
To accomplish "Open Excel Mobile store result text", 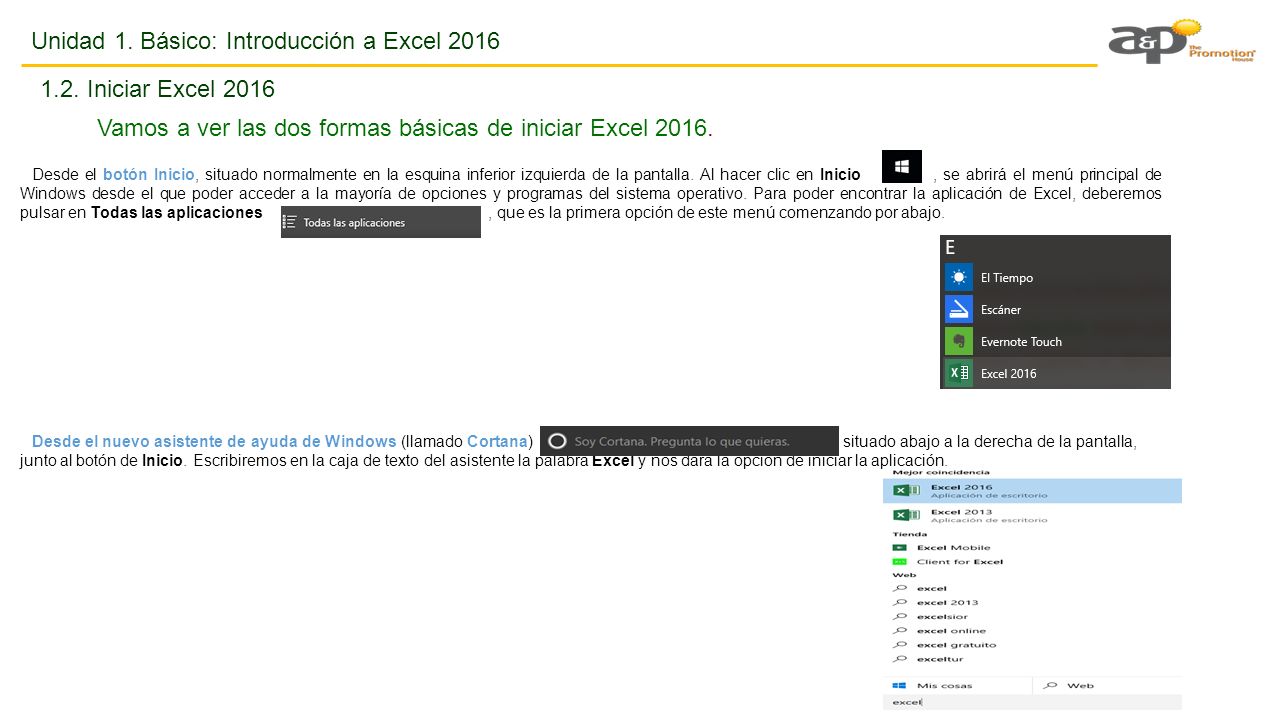I will click(x=954, y=548).
